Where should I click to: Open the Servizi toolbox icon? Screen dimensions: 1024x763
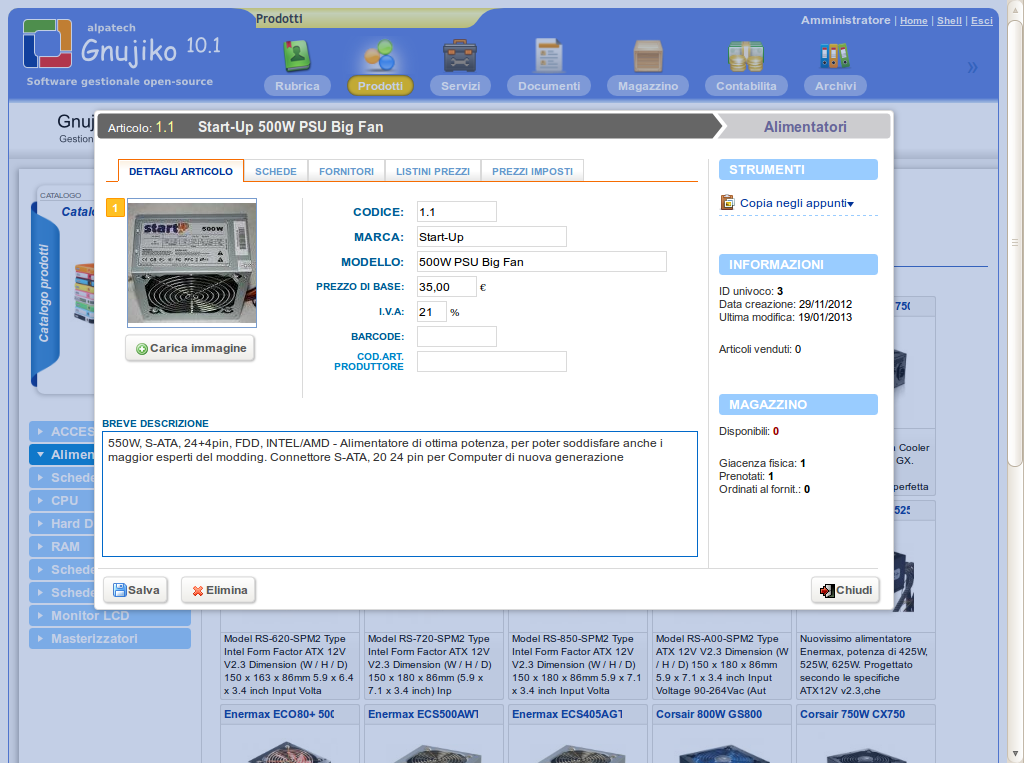459,55
